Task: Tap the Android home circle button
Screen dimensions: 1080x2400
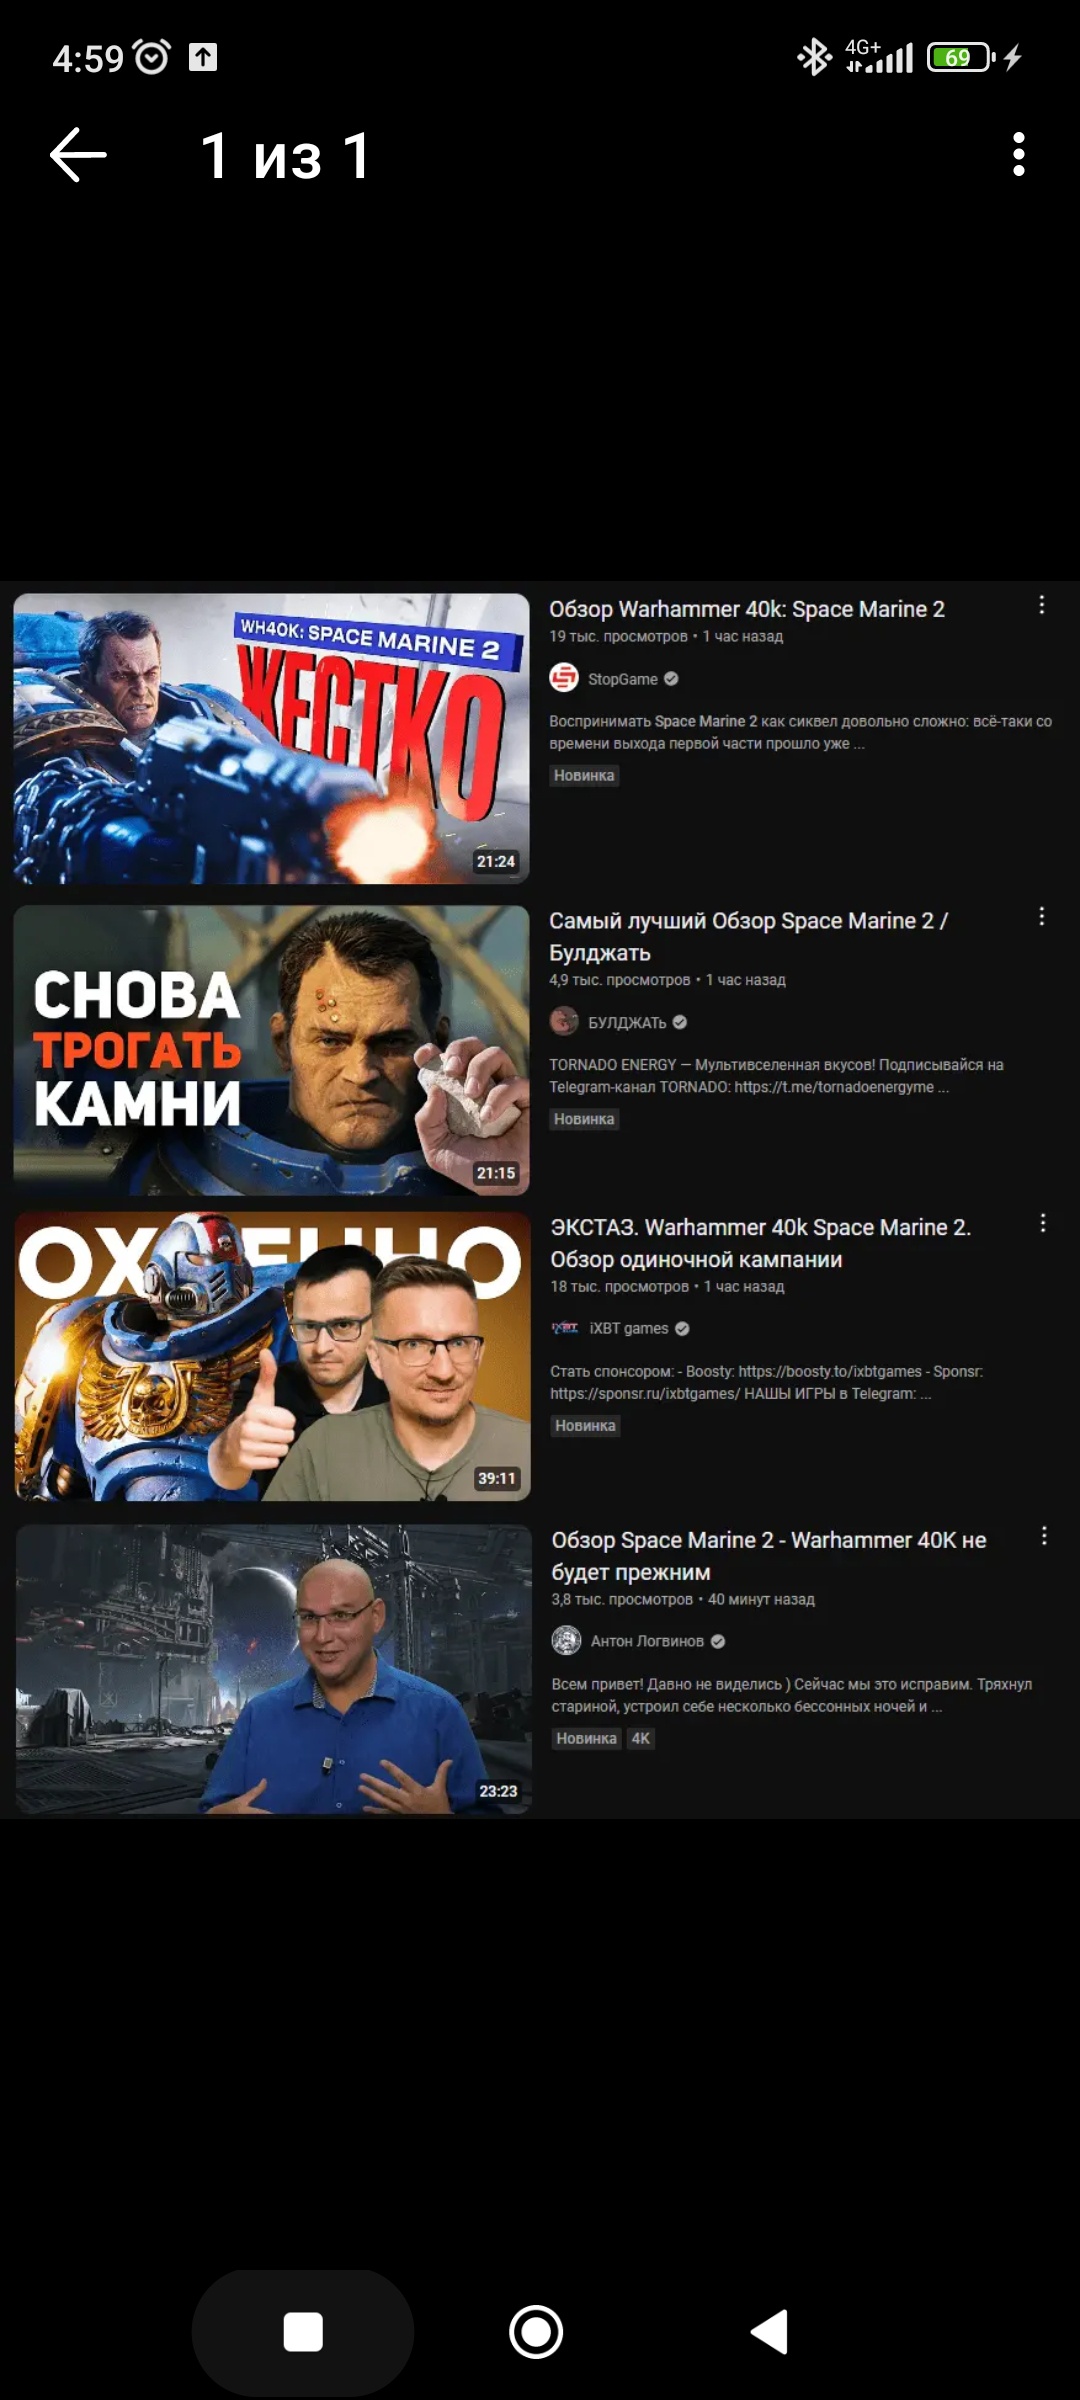Action: [536, 2332]
